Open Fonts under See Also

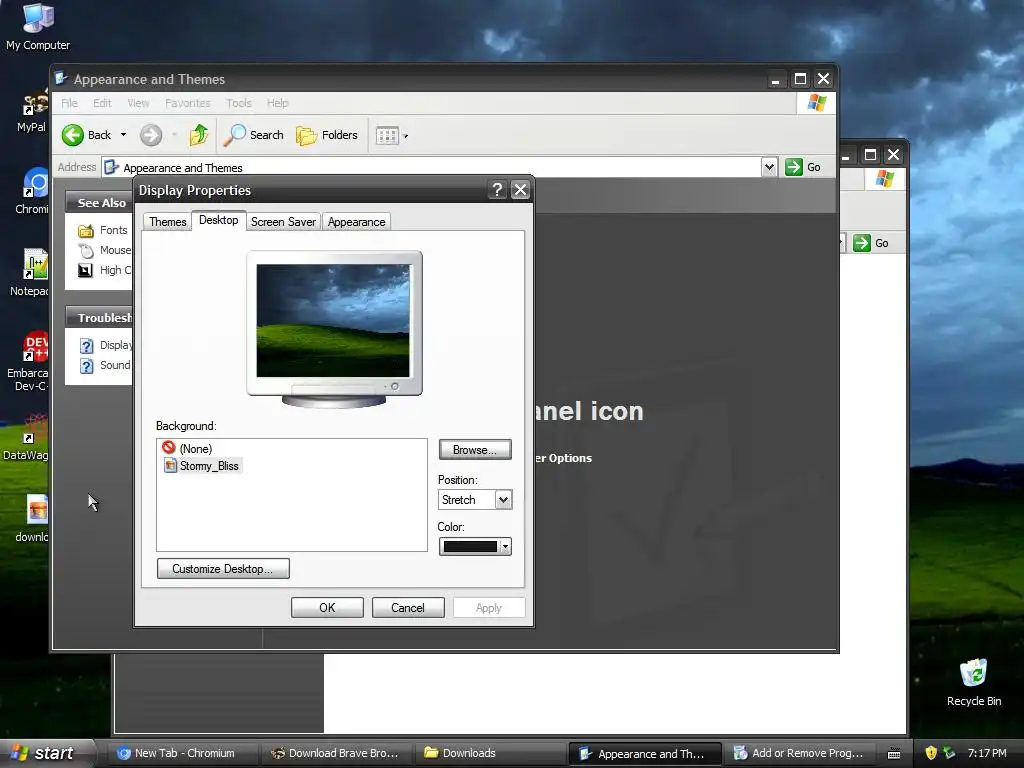tap(103, 231)
